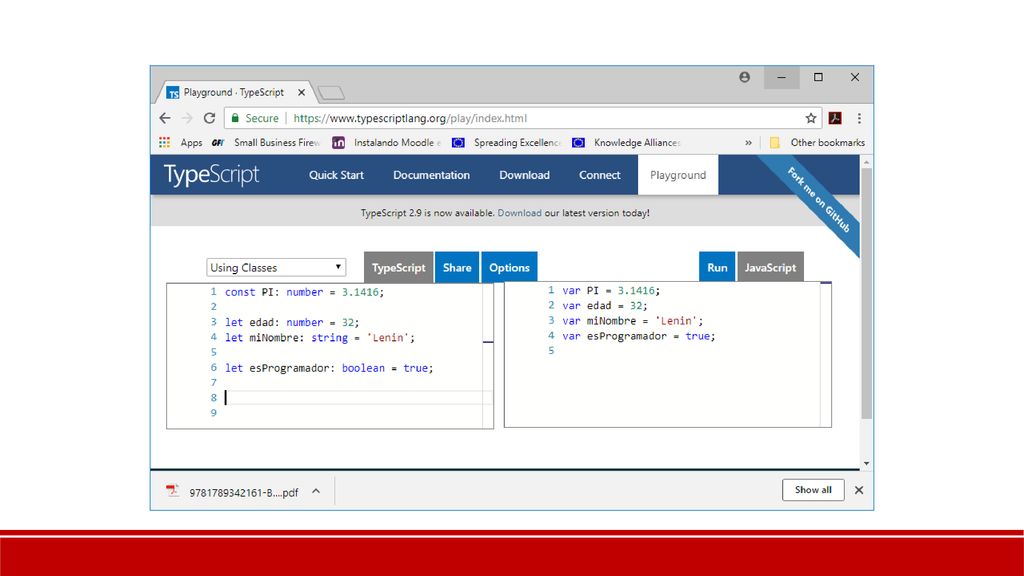Viewport: 1024px width, 576px height.
Task: Minimize the Chrome window
Action: pyautogui.click(x=782, y=77)
